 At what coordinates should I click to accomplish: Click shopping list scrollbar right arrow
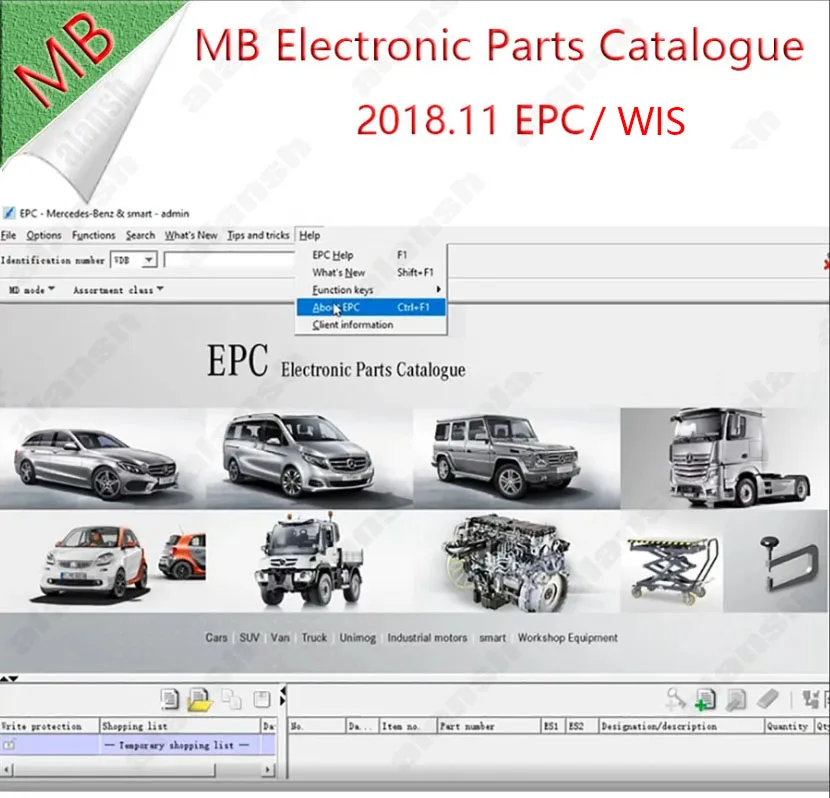[268, 769]
